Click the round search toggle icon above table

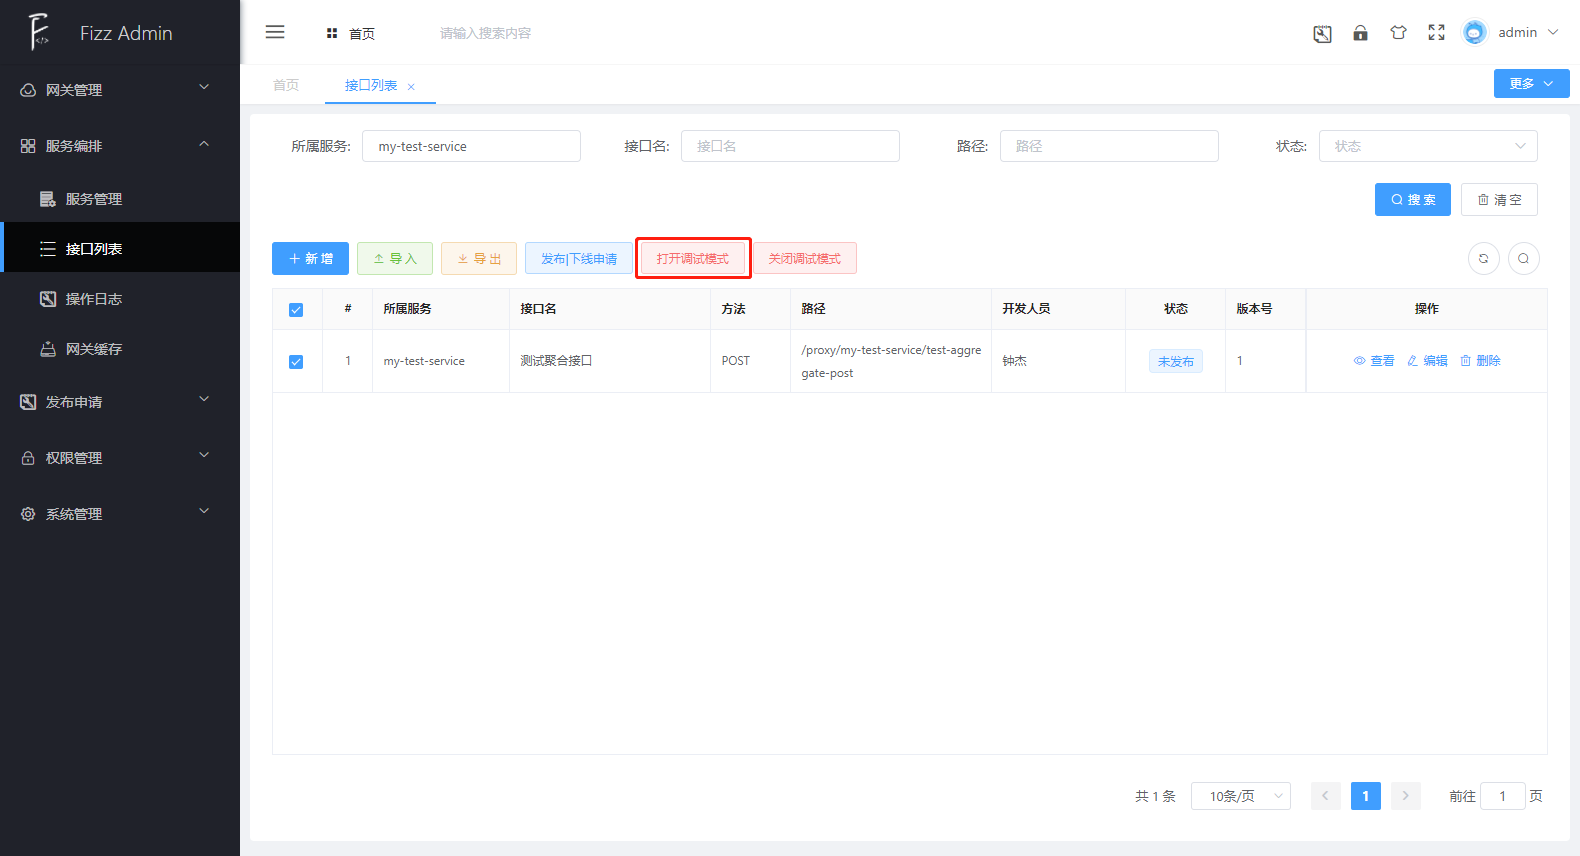(x=1523, y=258)
